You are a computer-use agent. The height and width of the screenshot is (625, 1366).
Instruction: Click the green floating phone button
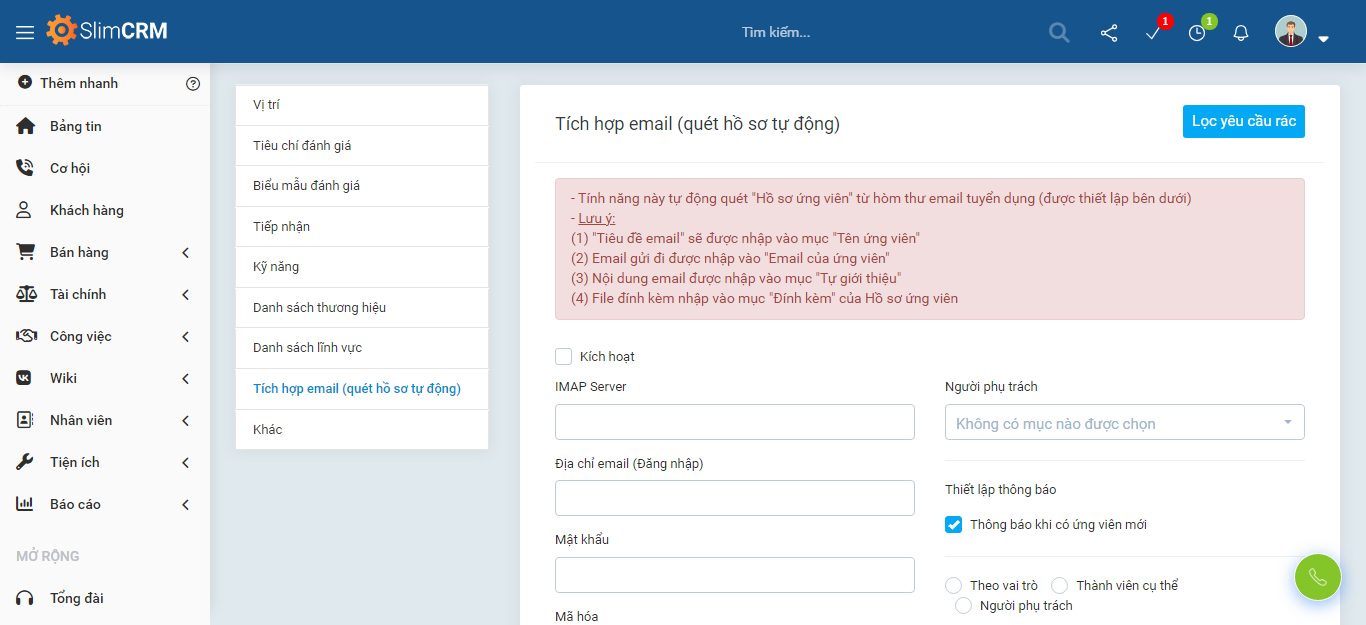pos(1317,577)
